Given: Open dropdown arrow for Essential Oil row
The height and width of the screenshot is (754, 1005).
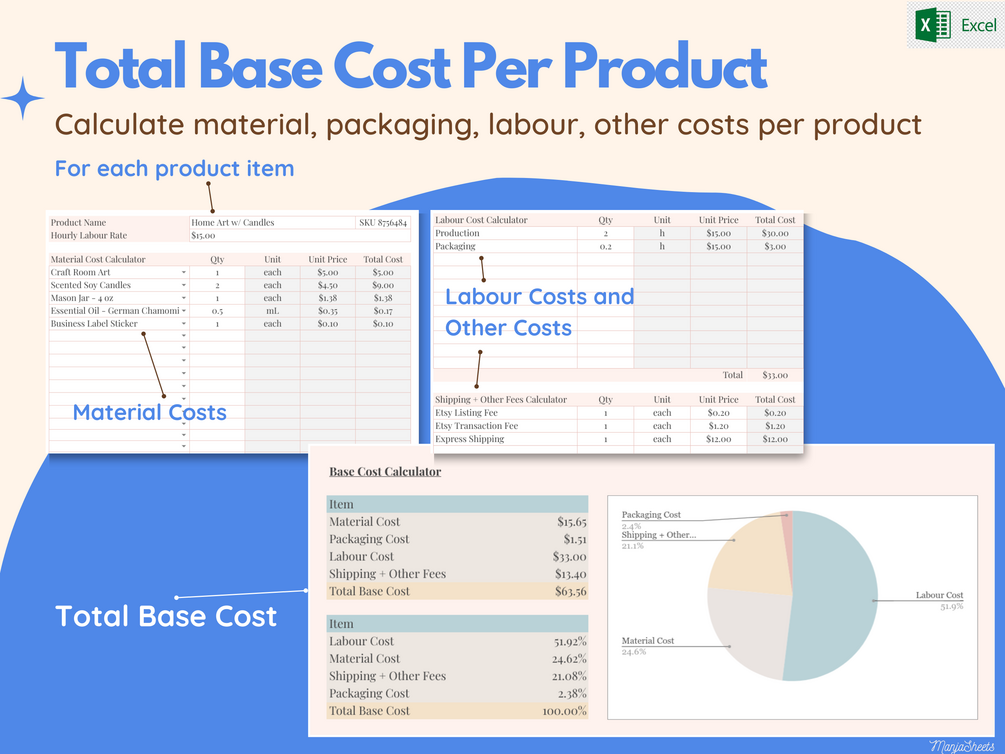Looking at the screenshot, I should [184, 311].
